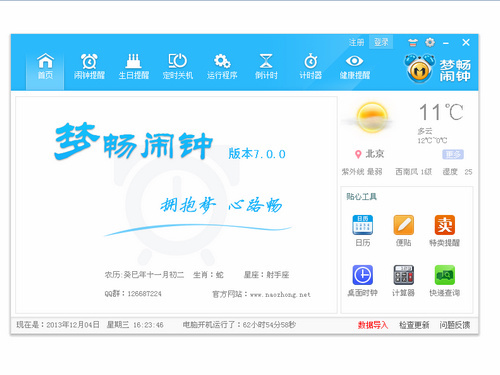The height and width of the screenshot is (375, 500).
Task: Close the 梦畅闹钟 window
Action: (466, 42)
